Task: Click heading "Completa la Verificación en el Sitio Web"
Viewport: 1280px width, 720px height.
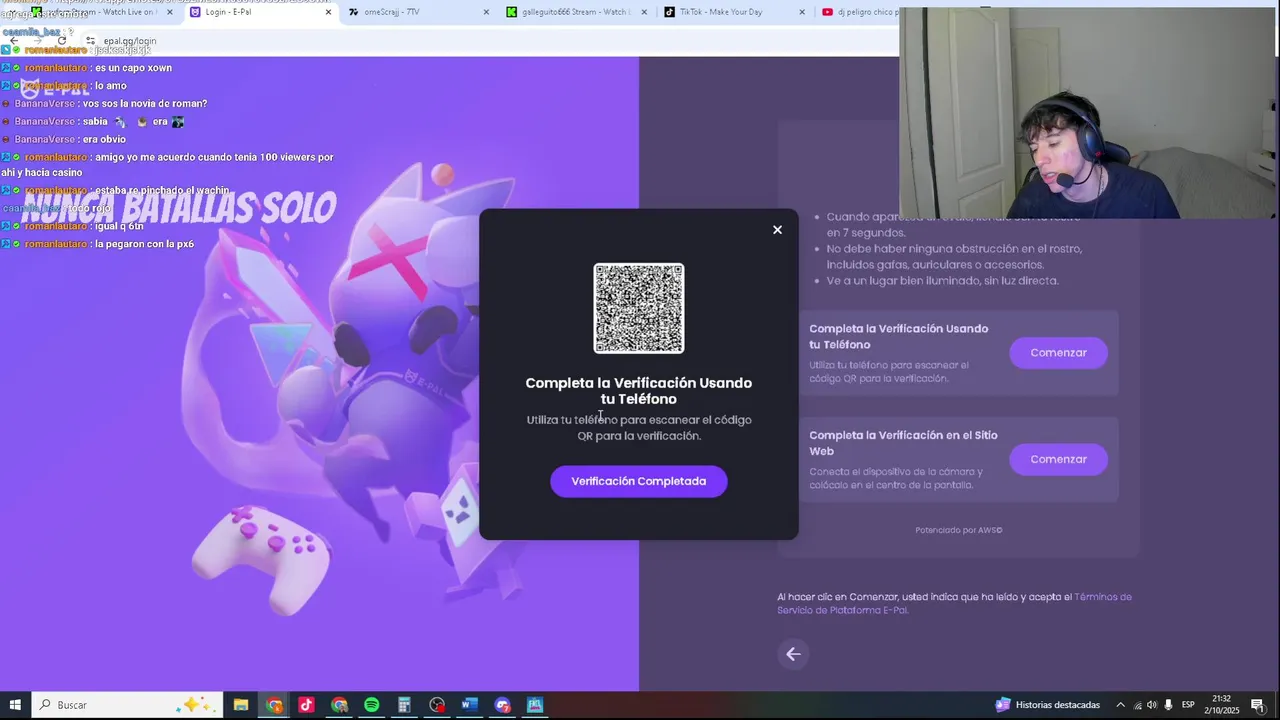Action: pos(903,443)
